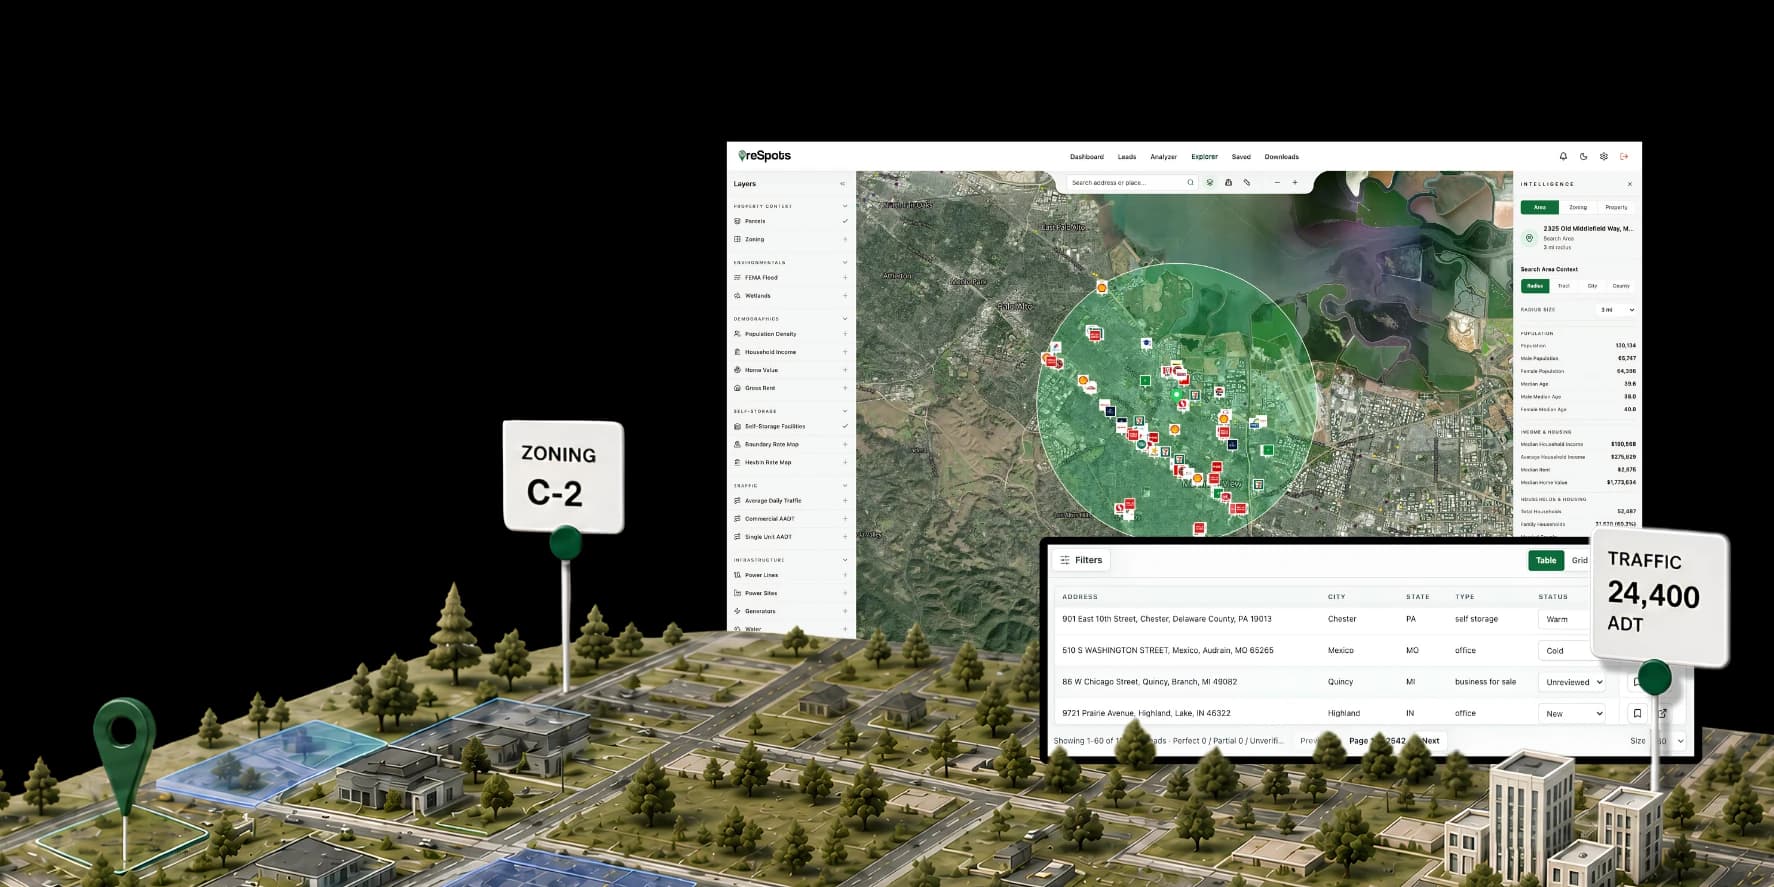The image size is (1774, 887).
Task: Open the Dashboard nav item
Action: click(1087, 157)
